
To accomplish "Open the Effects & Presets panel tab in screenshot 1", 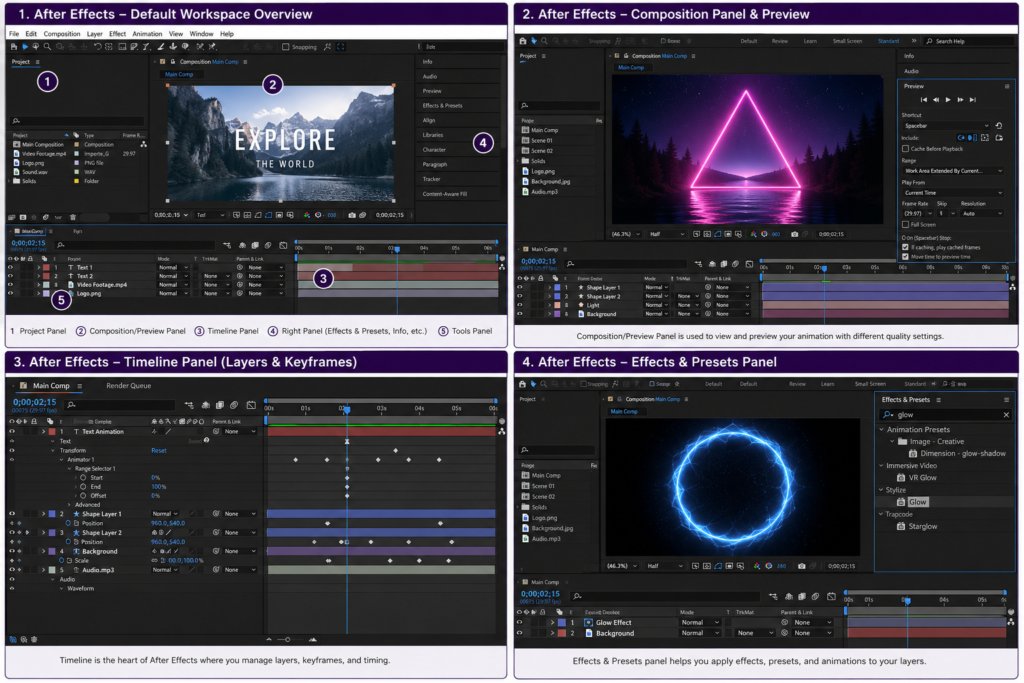I will click(x=442, y=106).
